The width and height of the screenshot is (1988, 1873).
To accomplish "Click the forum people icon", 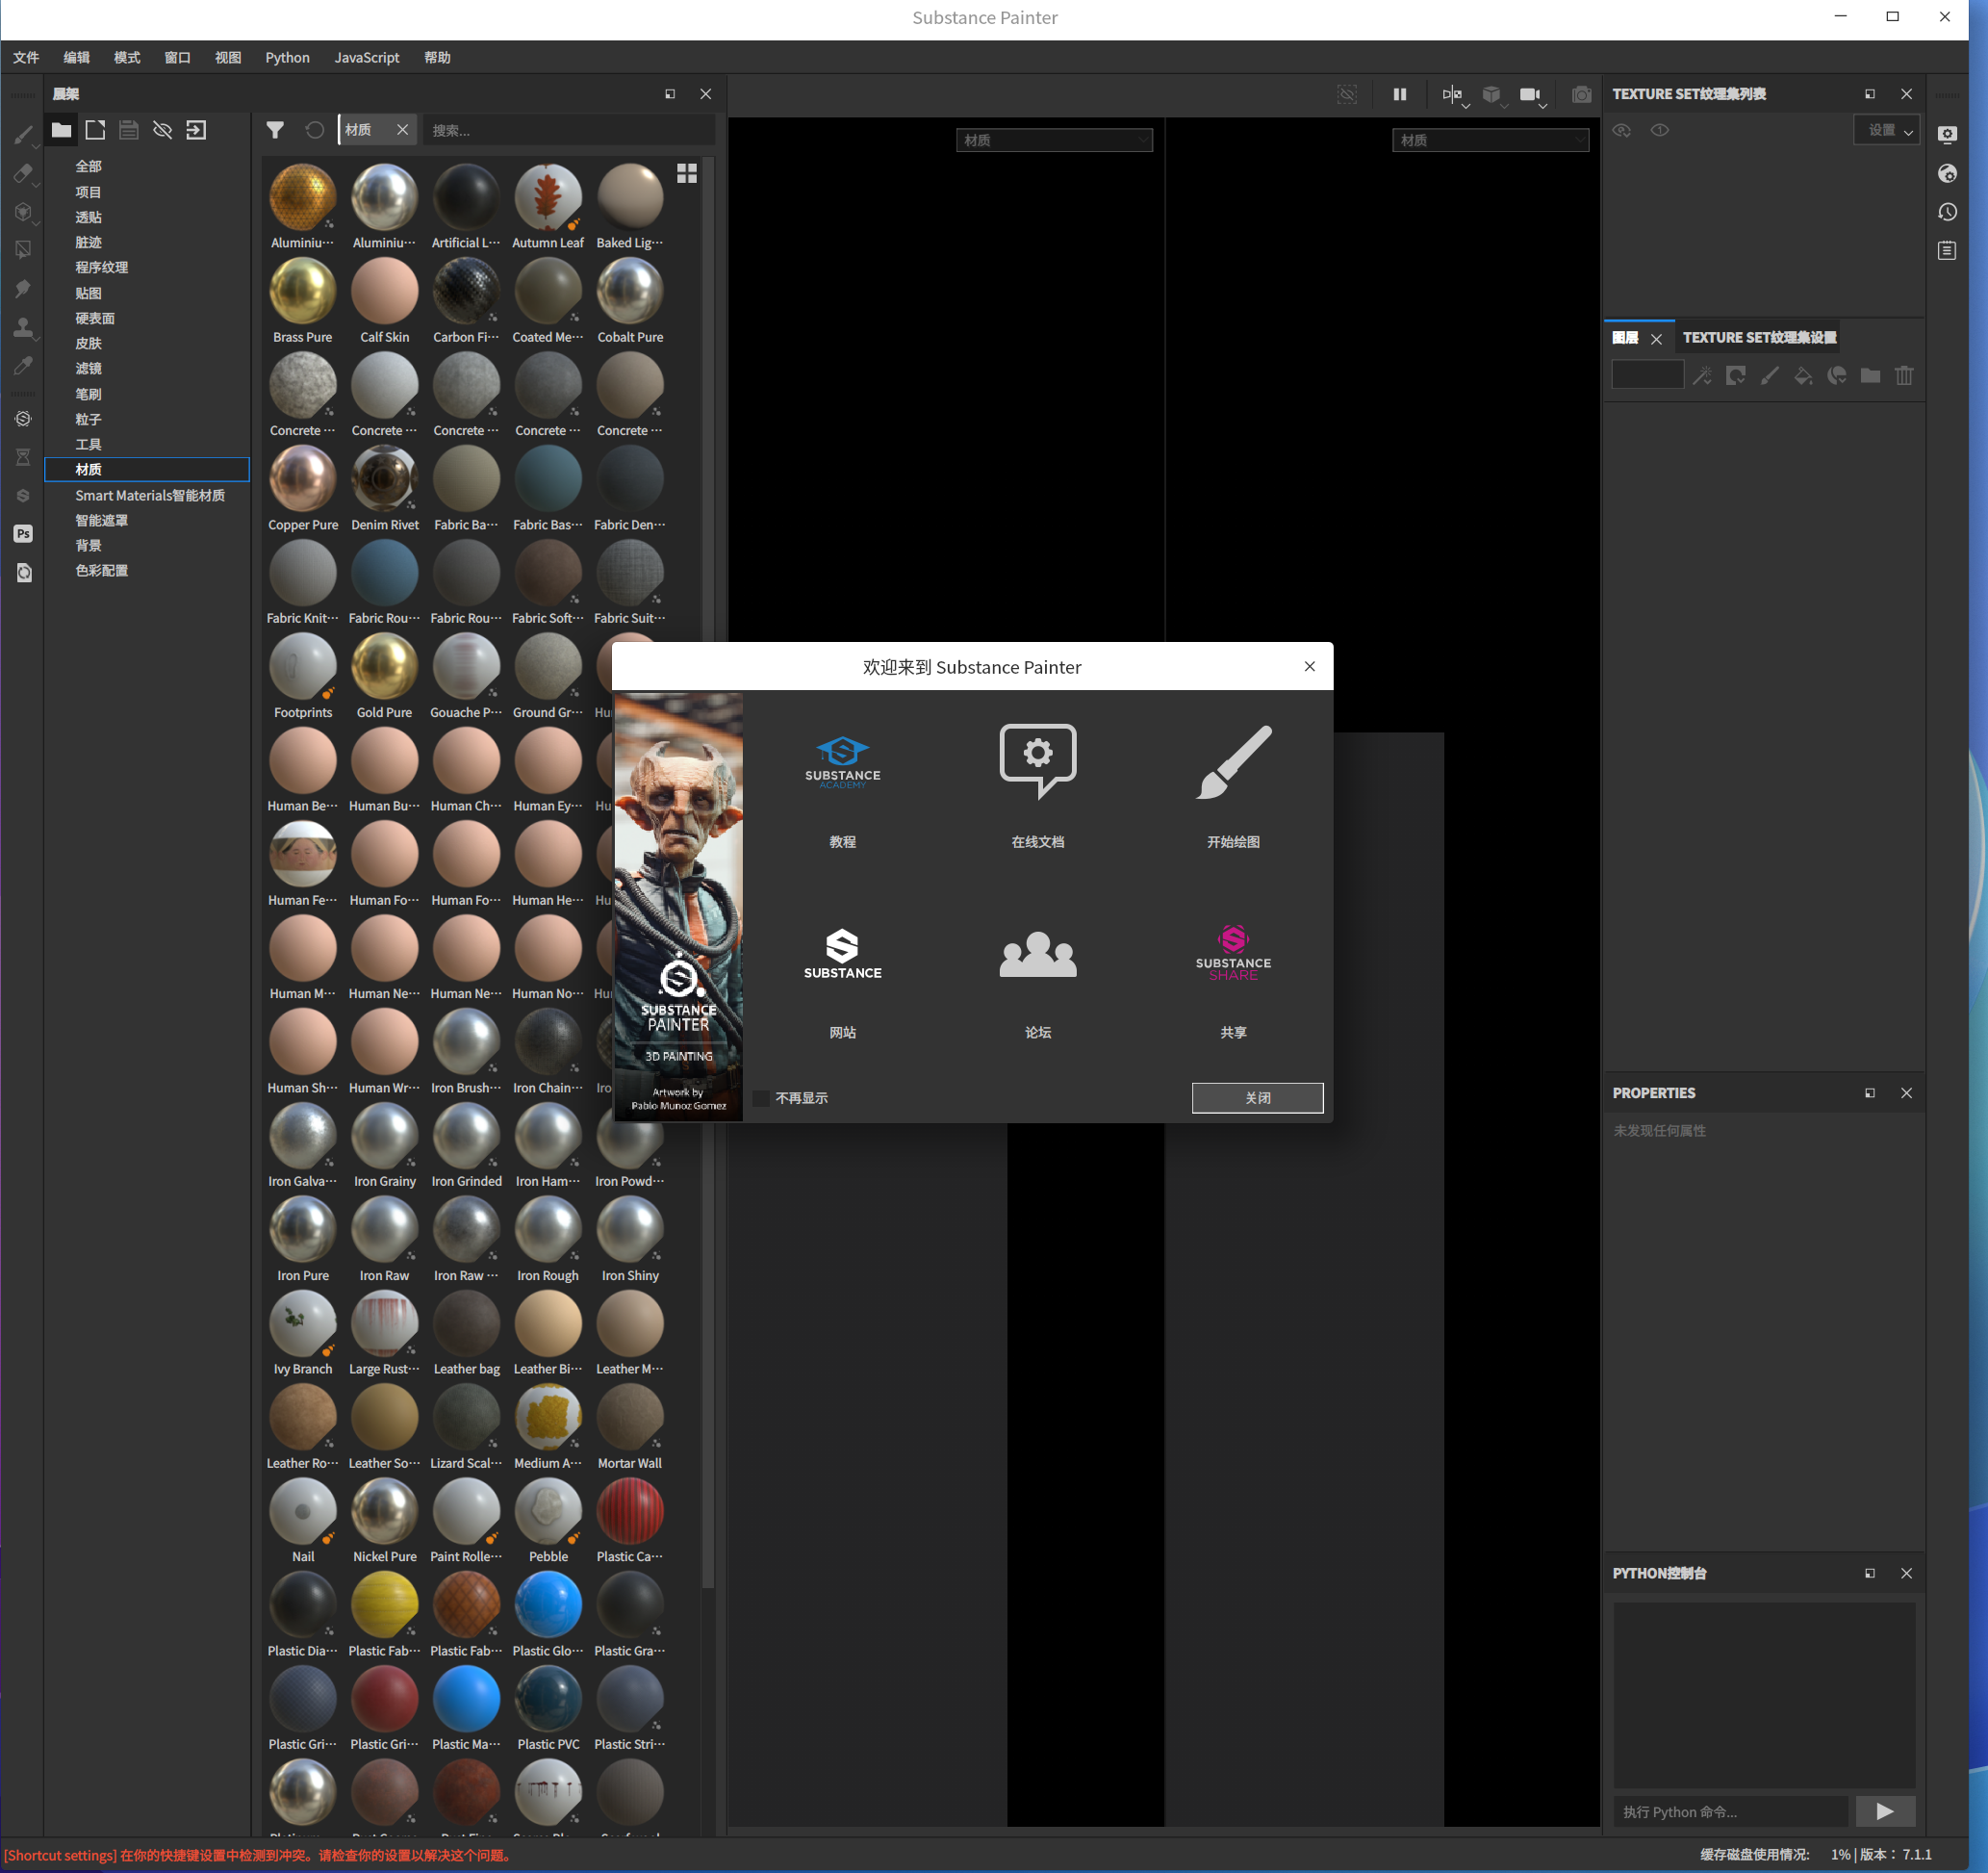I will coord(1037,953).
